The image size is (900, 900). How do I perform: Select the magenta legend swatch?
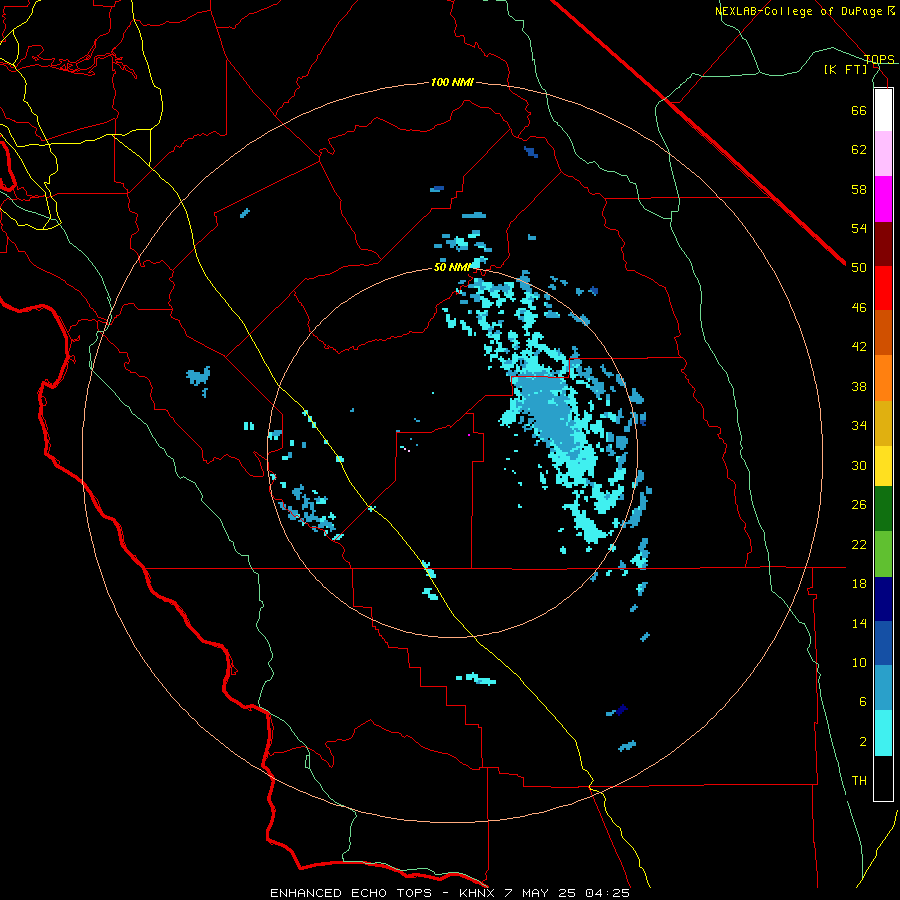pyautogui.click(x=883, y=199)
